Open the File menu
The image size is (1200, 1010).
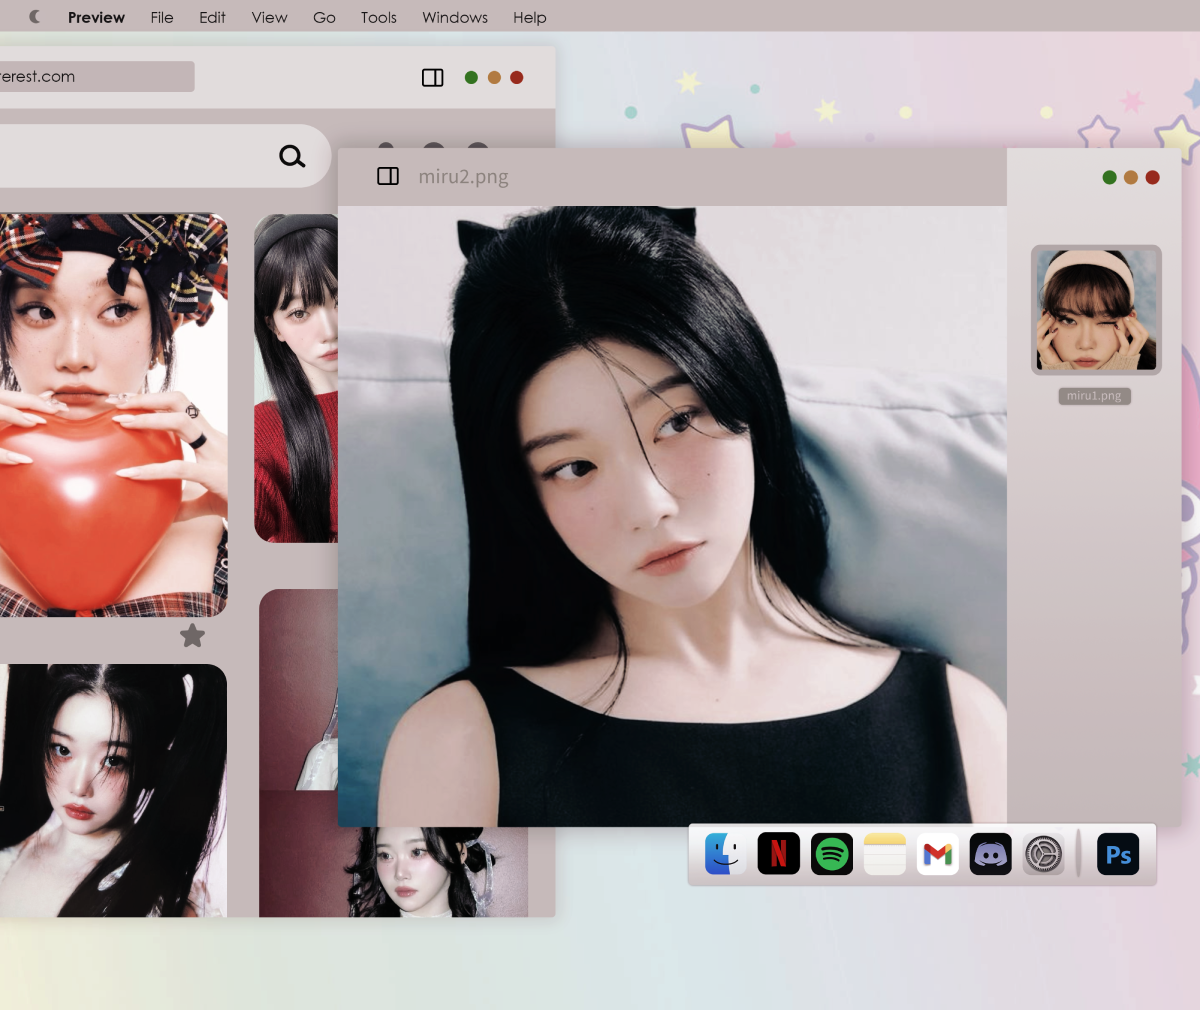[162, 17]
